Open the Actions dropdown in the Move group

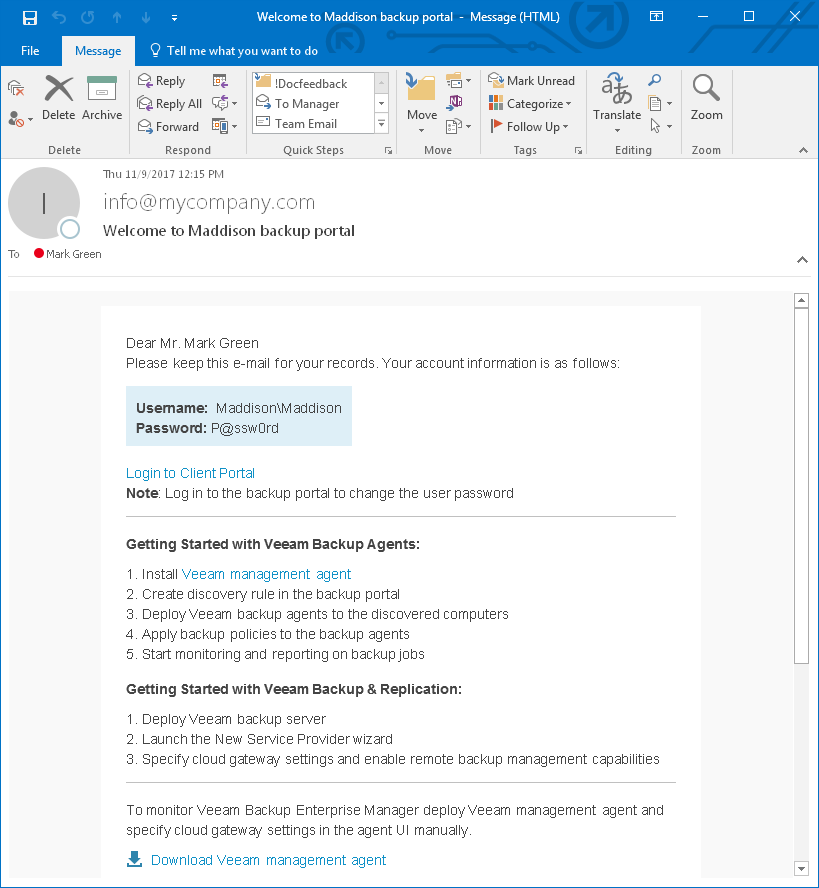[x=458, y=126]
